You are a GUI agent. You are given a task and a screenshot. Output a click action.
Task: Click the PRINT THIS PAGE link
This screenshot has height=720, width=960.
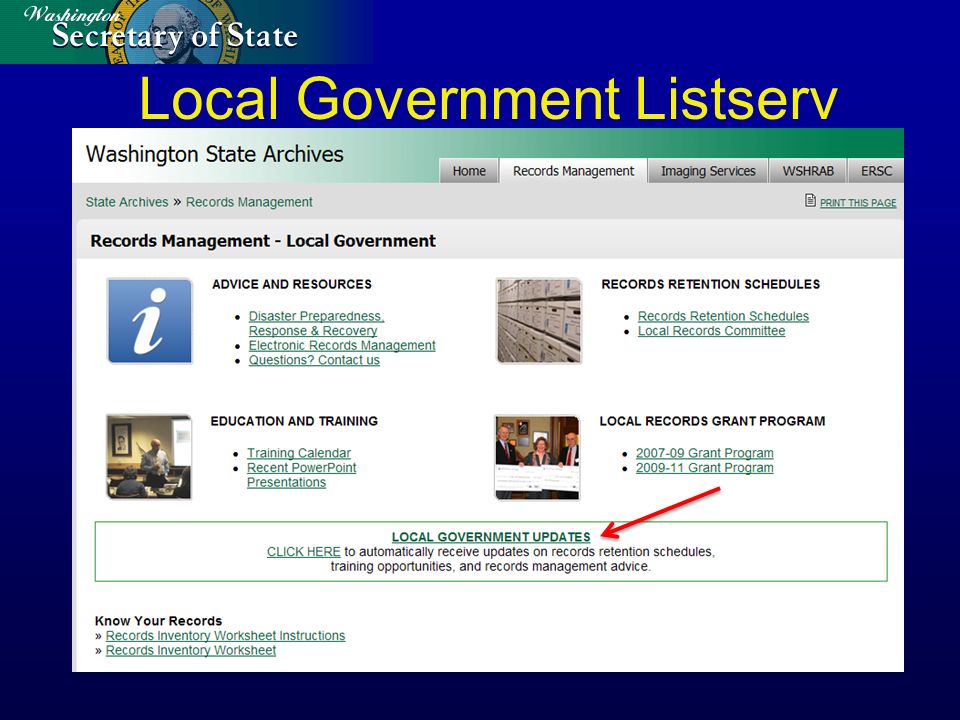858,203
